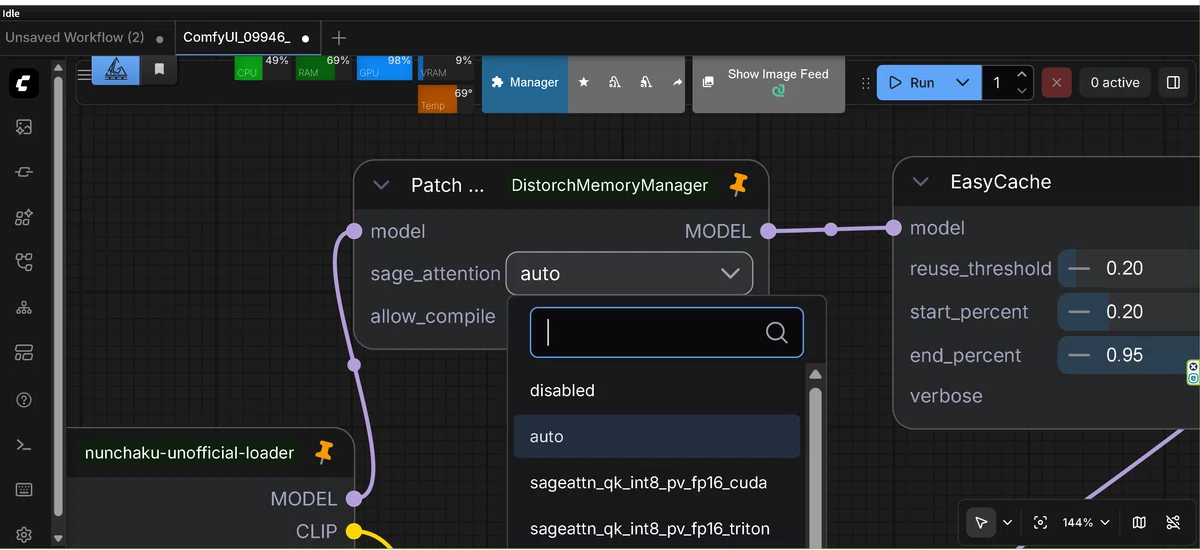Click the share arrow icon in Manager group
The image size is (1200, 550).
[x=677, y=83]
